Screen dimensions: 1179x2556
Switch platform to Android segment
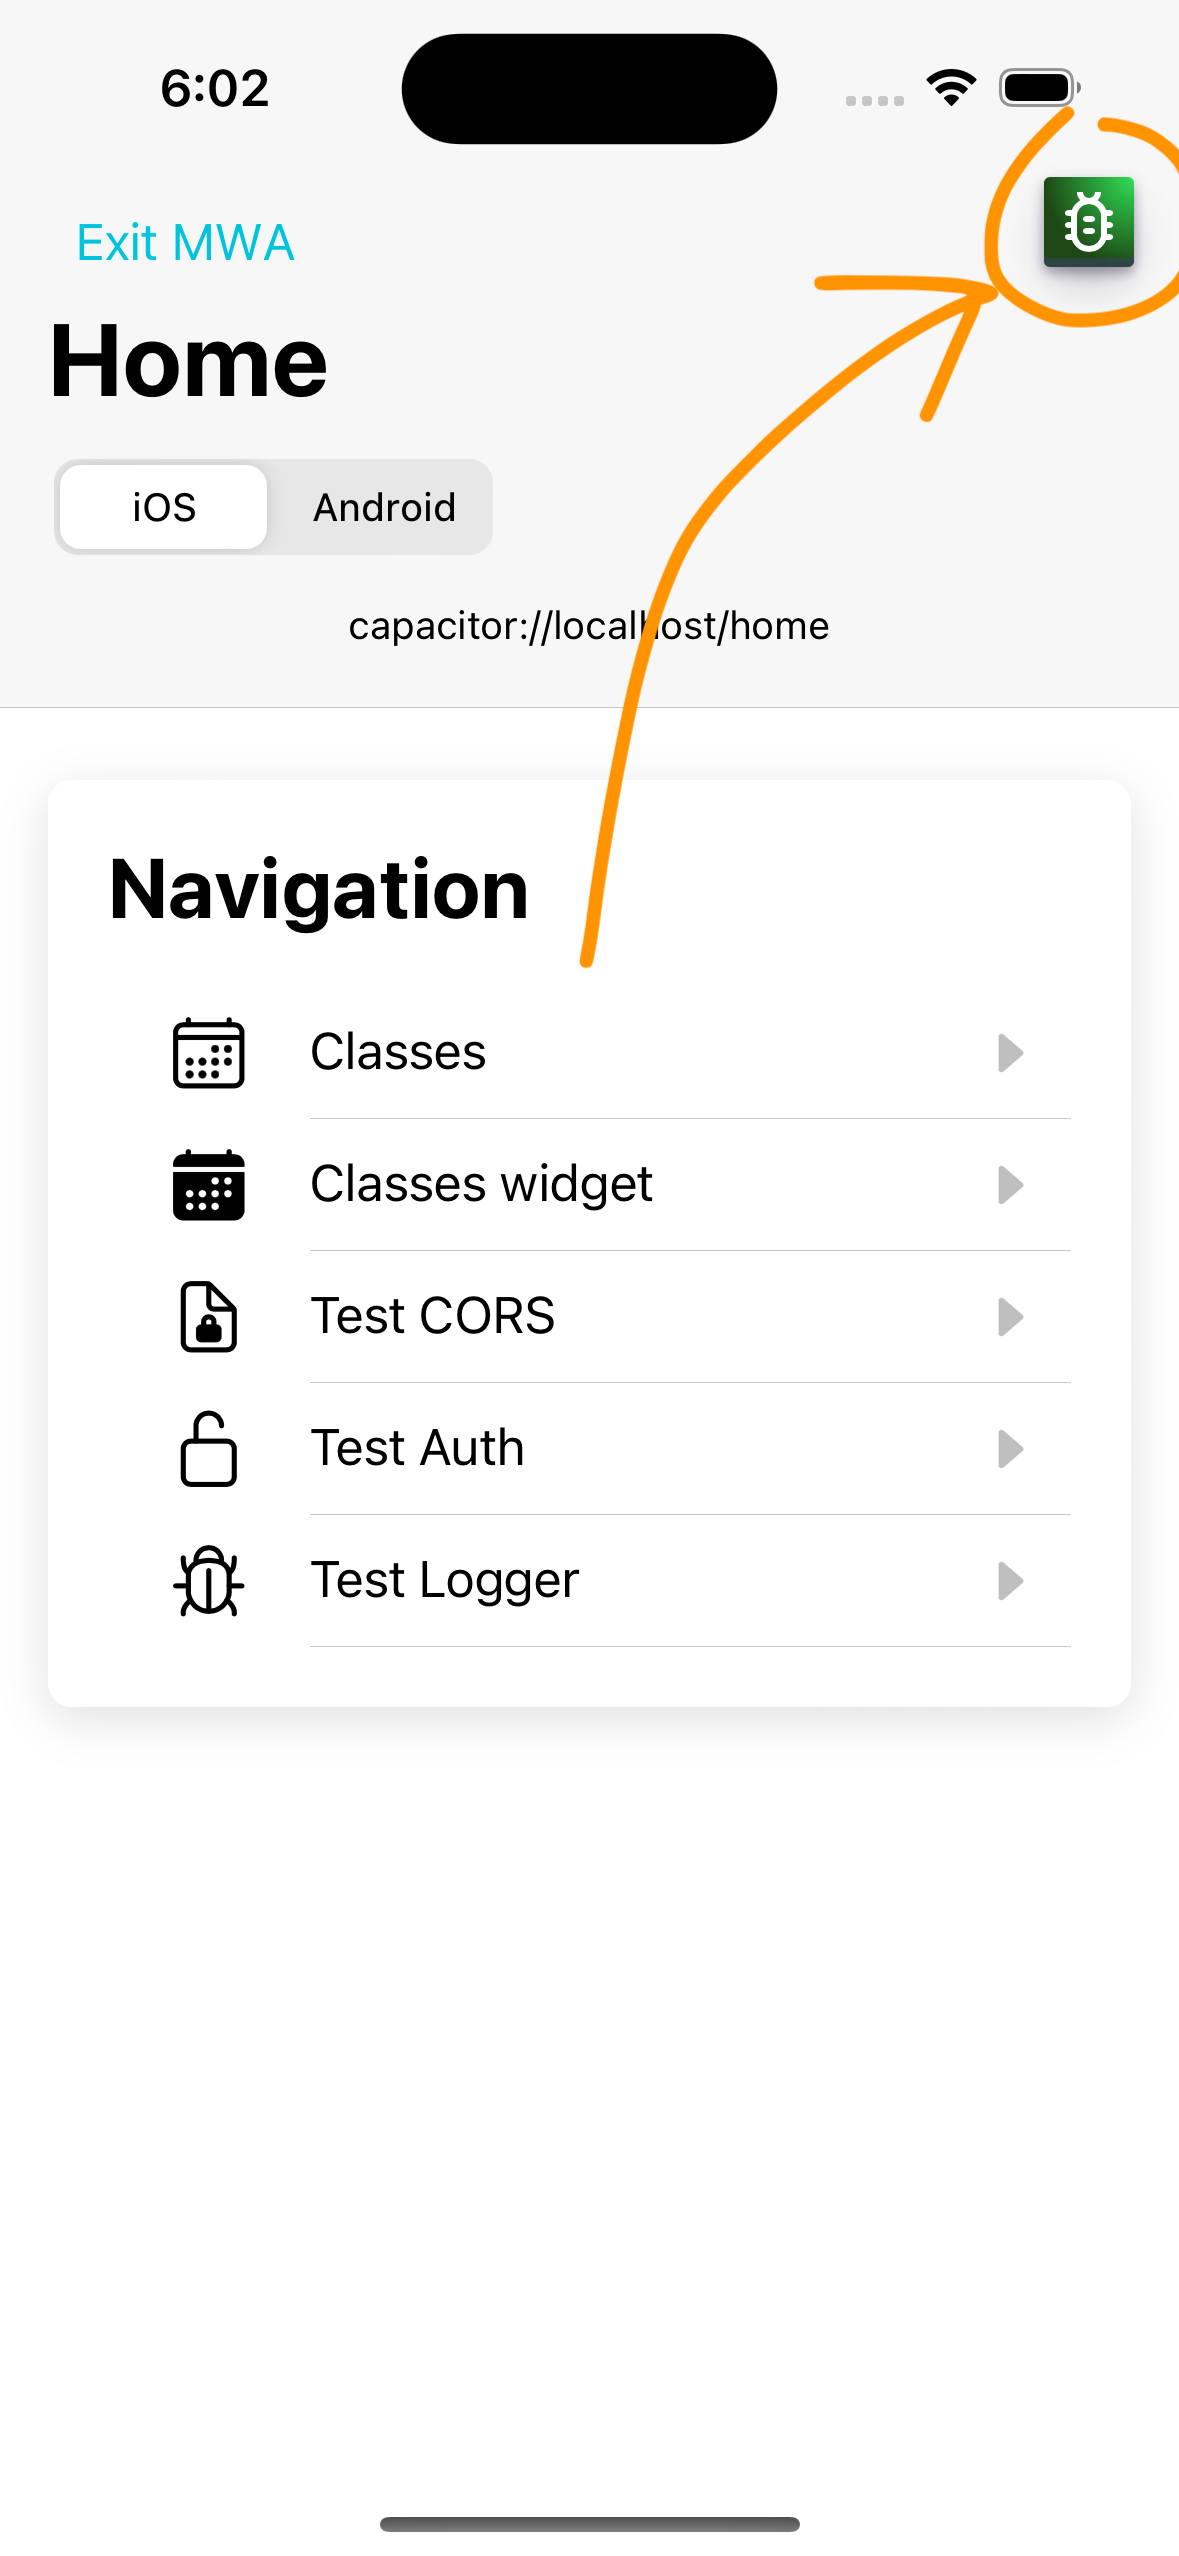coord(384,507)
